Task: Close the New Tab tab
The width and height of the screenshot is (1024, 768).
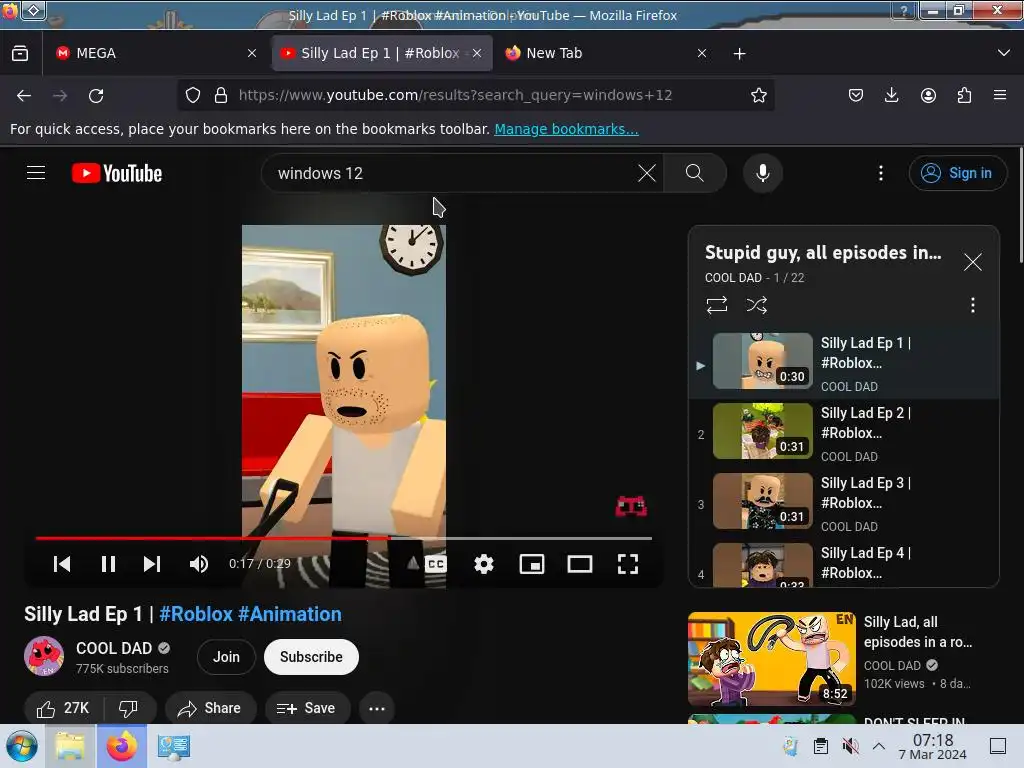Action: point(701,54)
